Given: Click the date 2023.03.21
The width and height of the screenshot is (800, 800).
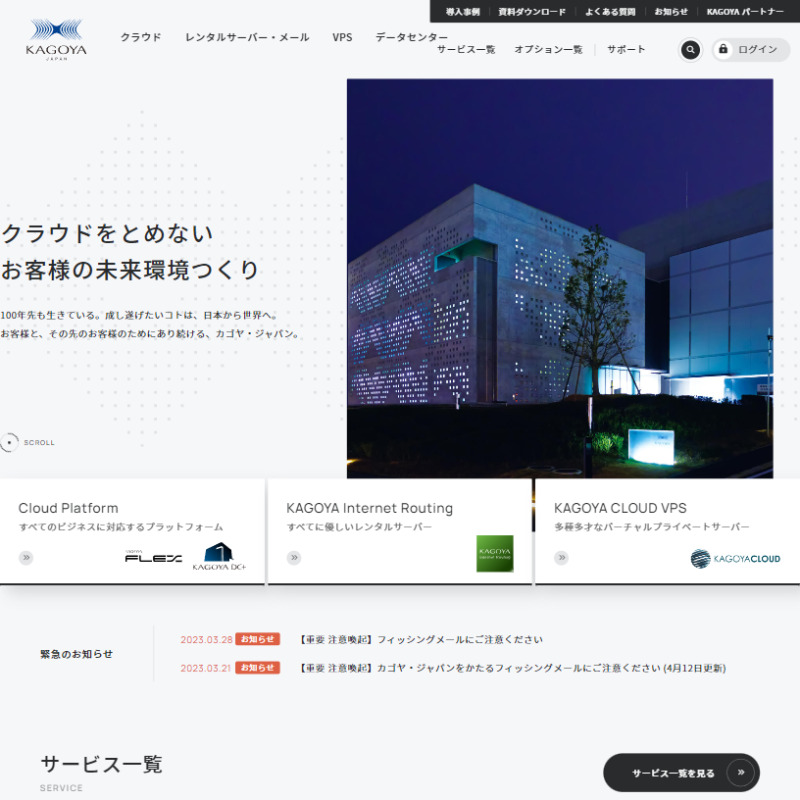Looking at the screenshot, I should click(206, 668).
